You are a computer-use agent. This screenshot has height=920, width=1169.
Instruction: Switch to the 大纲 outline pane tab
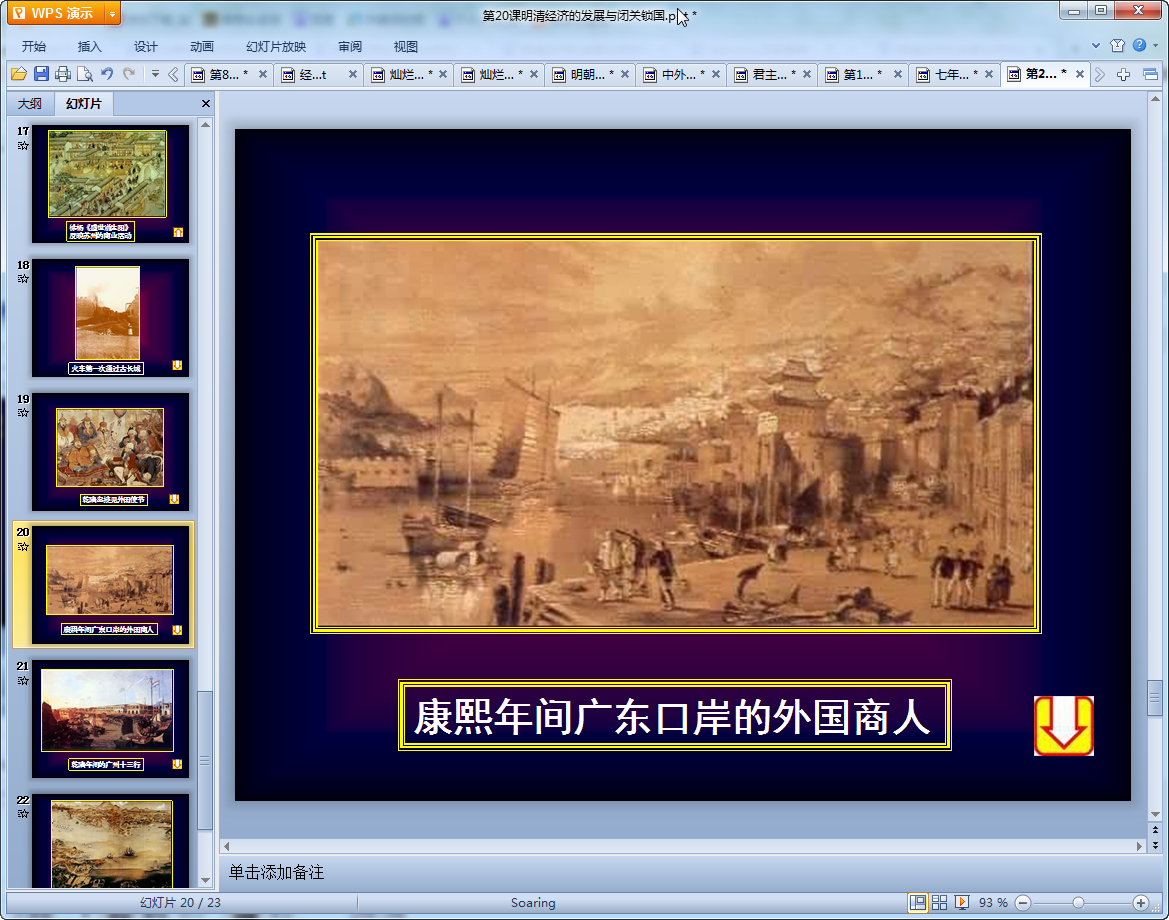coord(30,104)
